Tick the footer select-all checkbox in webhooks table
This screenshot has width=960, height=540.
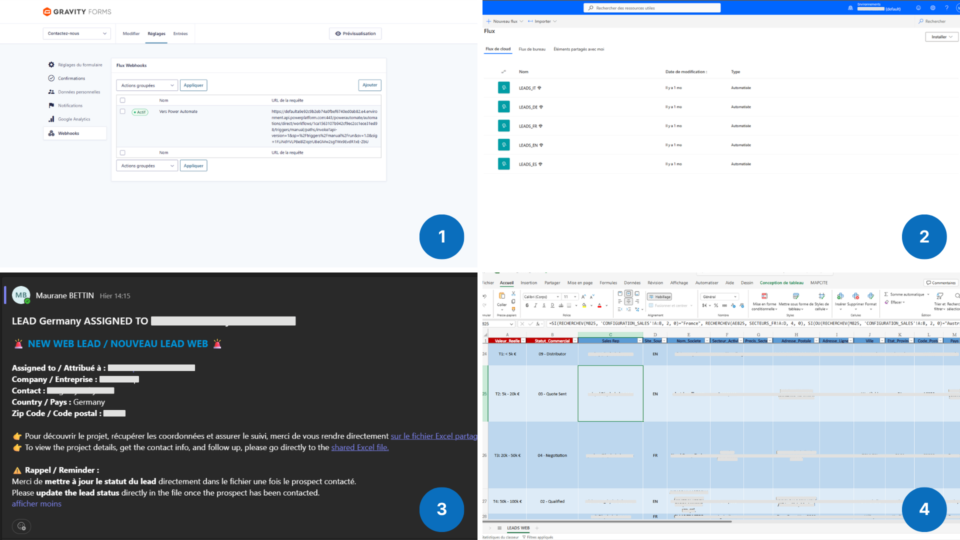pyautogui.click(x=122, y=152)
